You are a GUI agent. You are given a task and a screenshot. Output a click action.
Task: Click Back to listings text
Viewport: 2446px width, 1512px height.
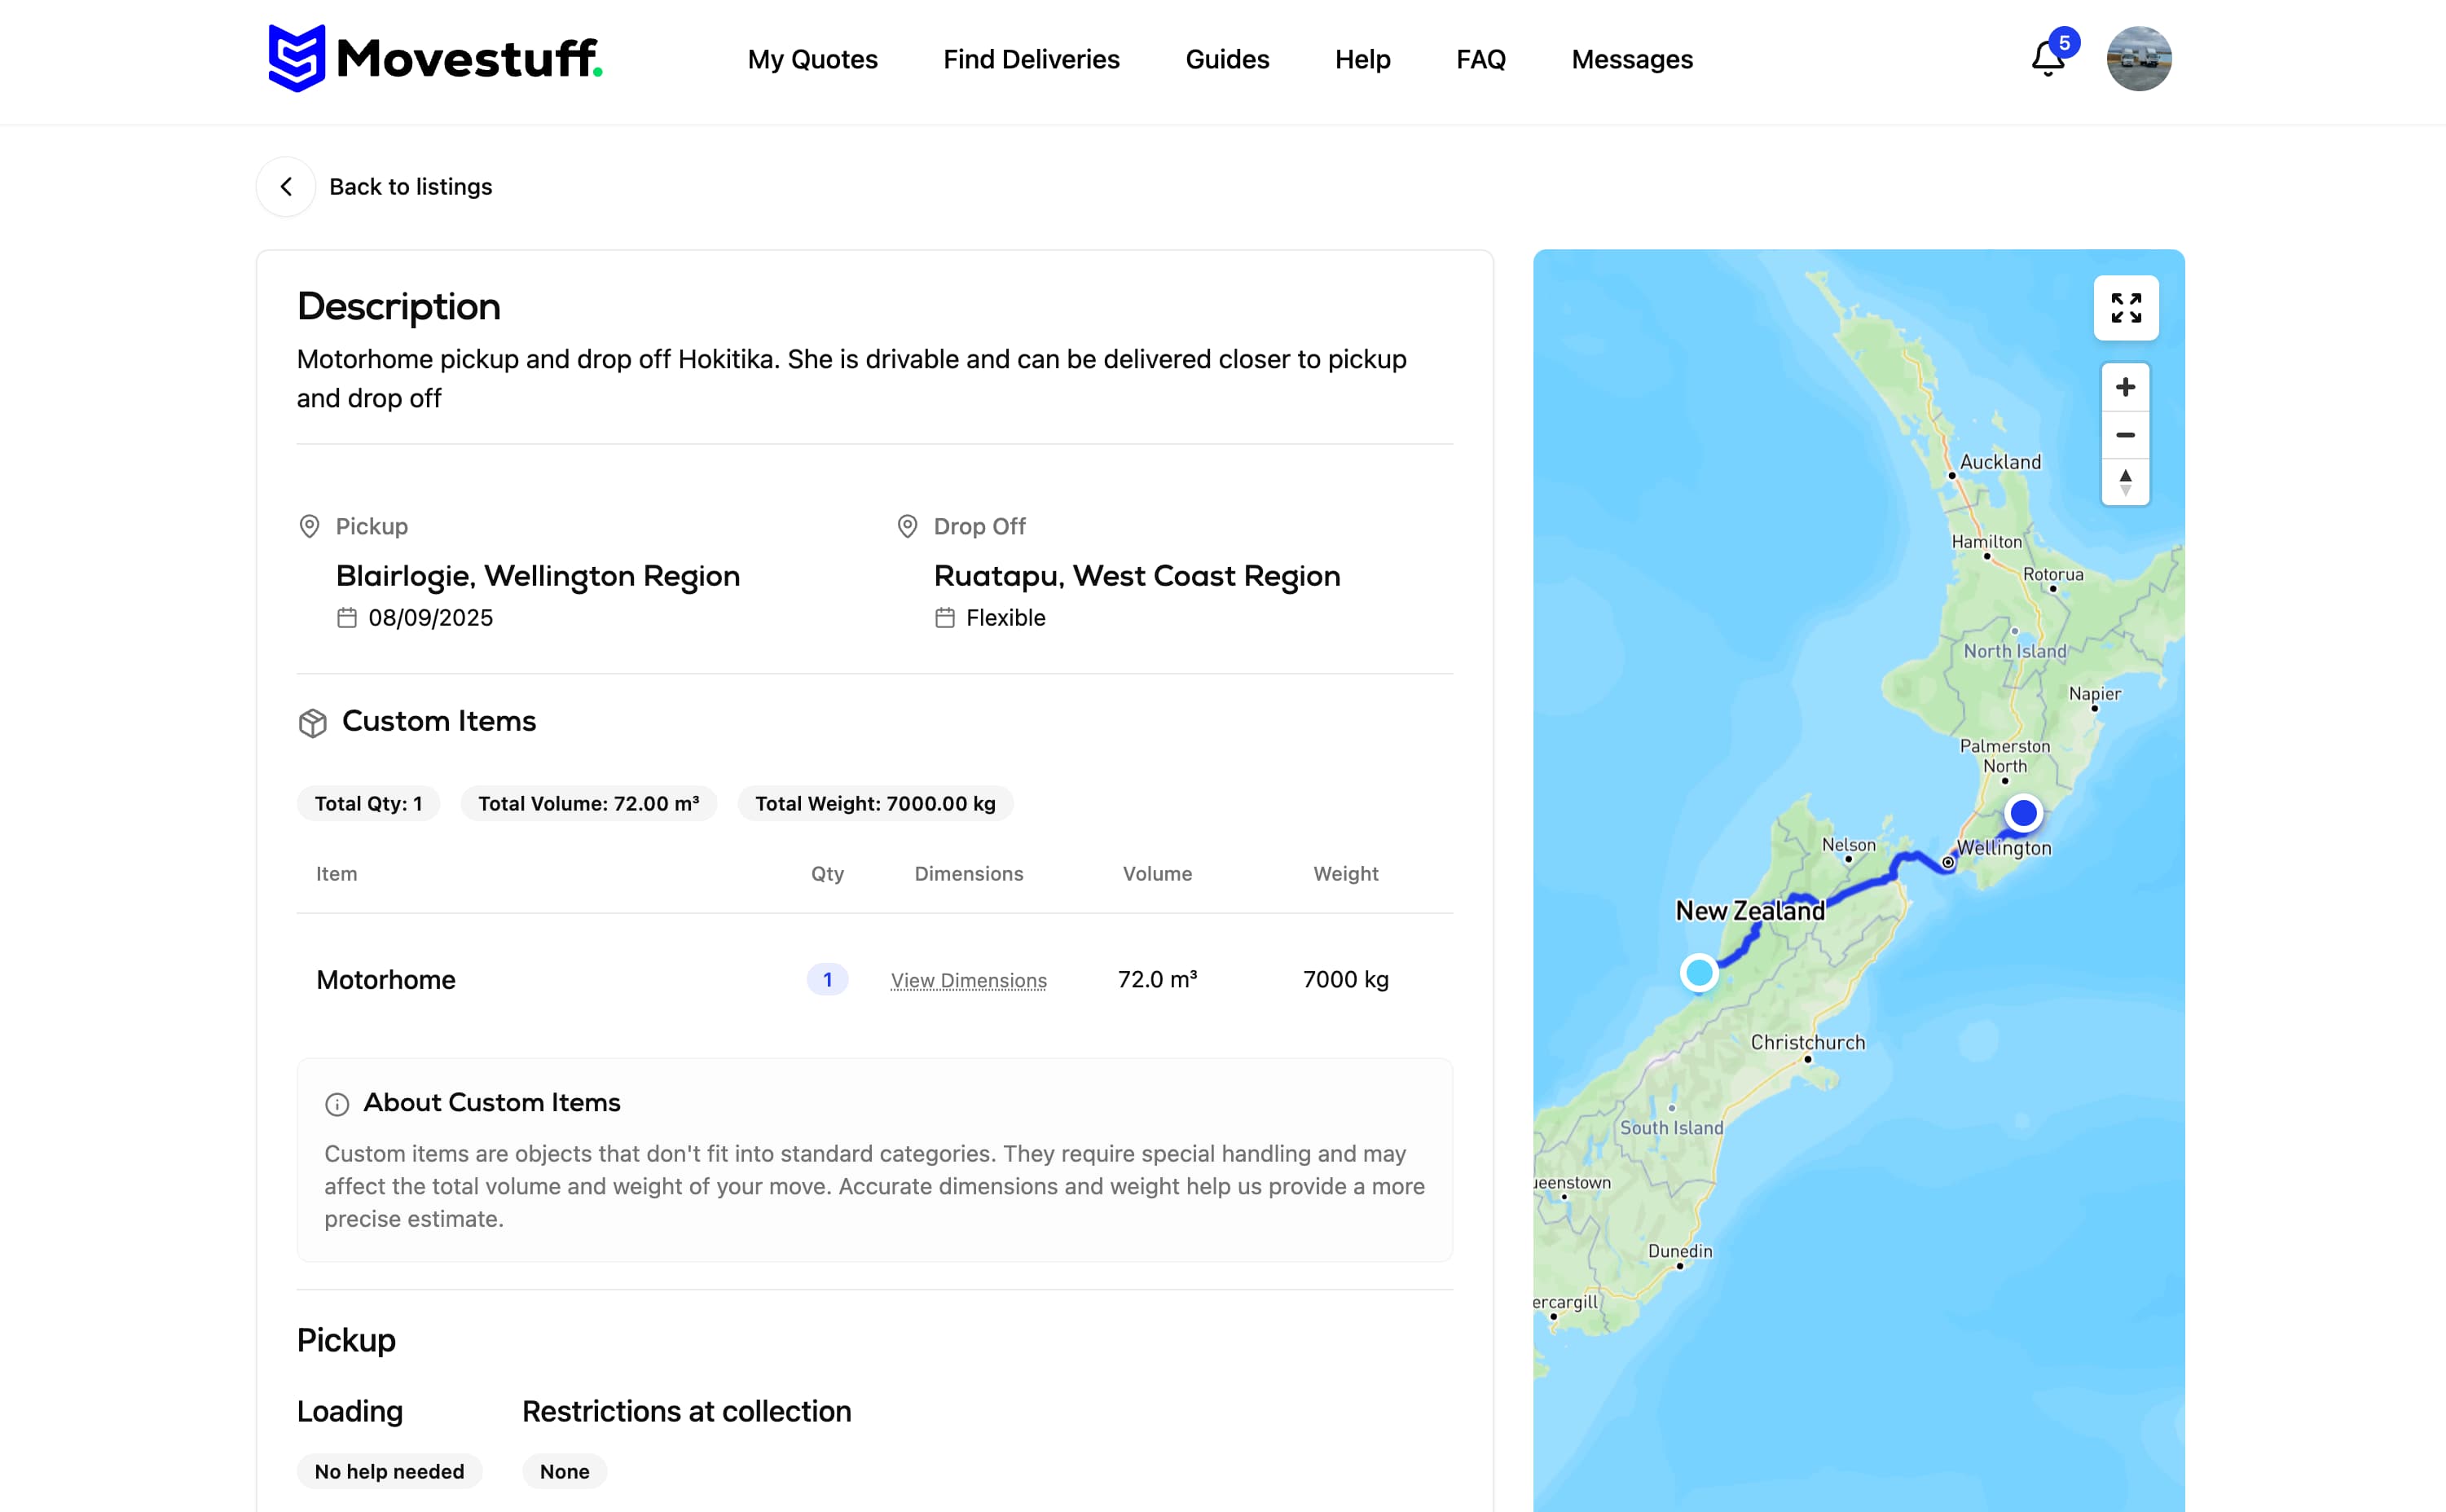pyautogui.click(x=410, y=187)
